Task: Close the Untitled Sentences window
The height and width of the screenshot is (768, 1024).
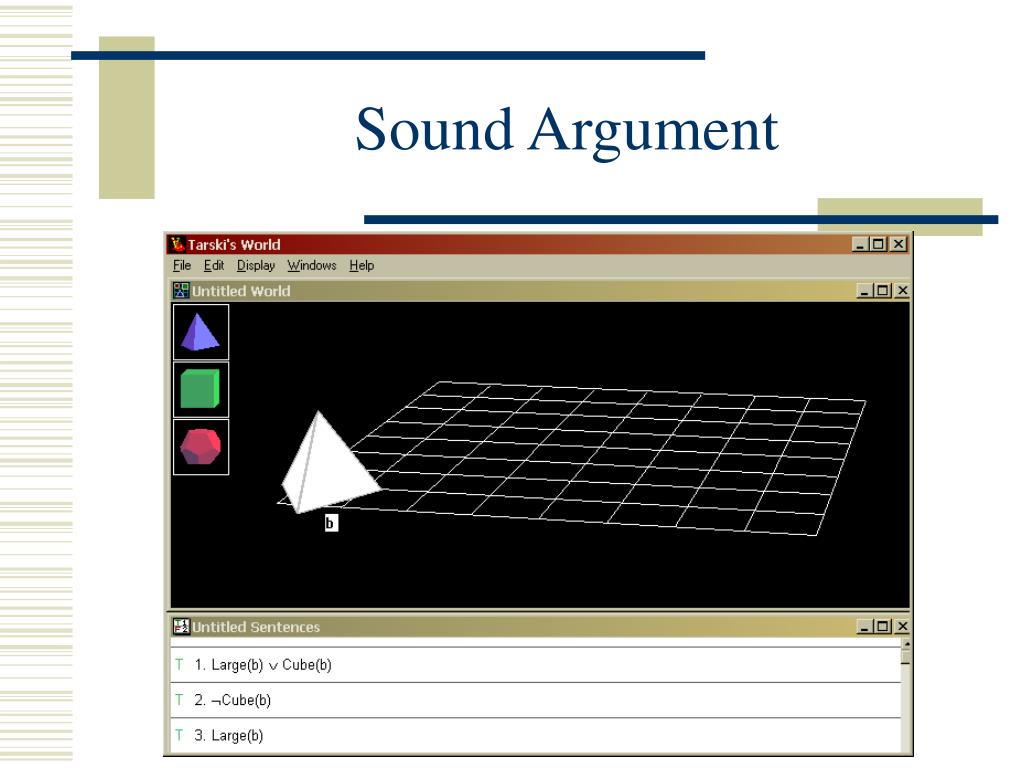Action: pyautogui.click(x=902, y=626)
